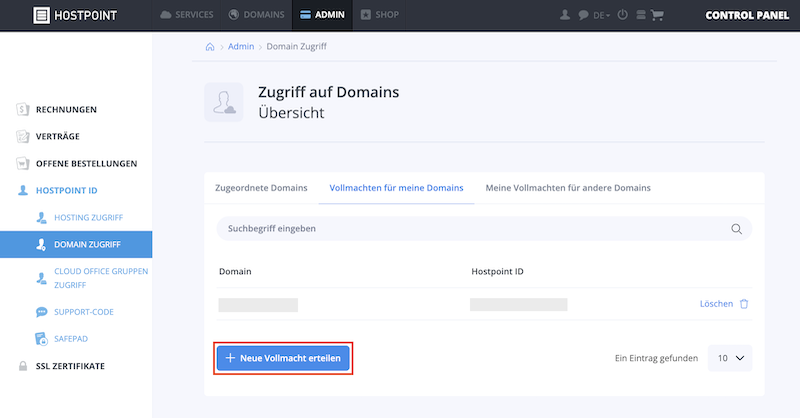Select Domain Zugriff in the sidebar
Viewport: 800px width, 418px height.
point(76,244)
